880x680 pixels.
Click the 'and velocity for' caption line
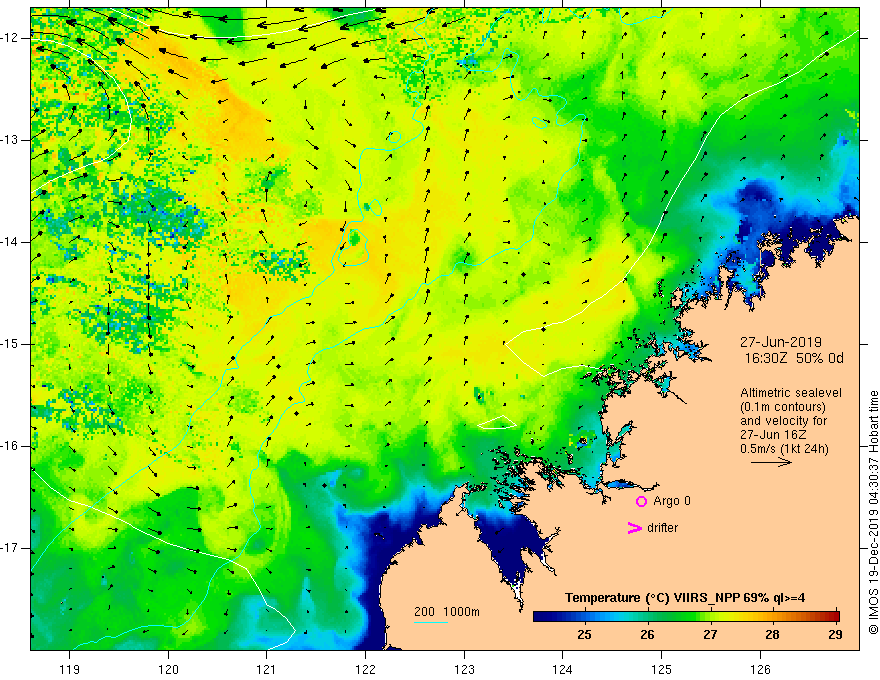[783, 421]
